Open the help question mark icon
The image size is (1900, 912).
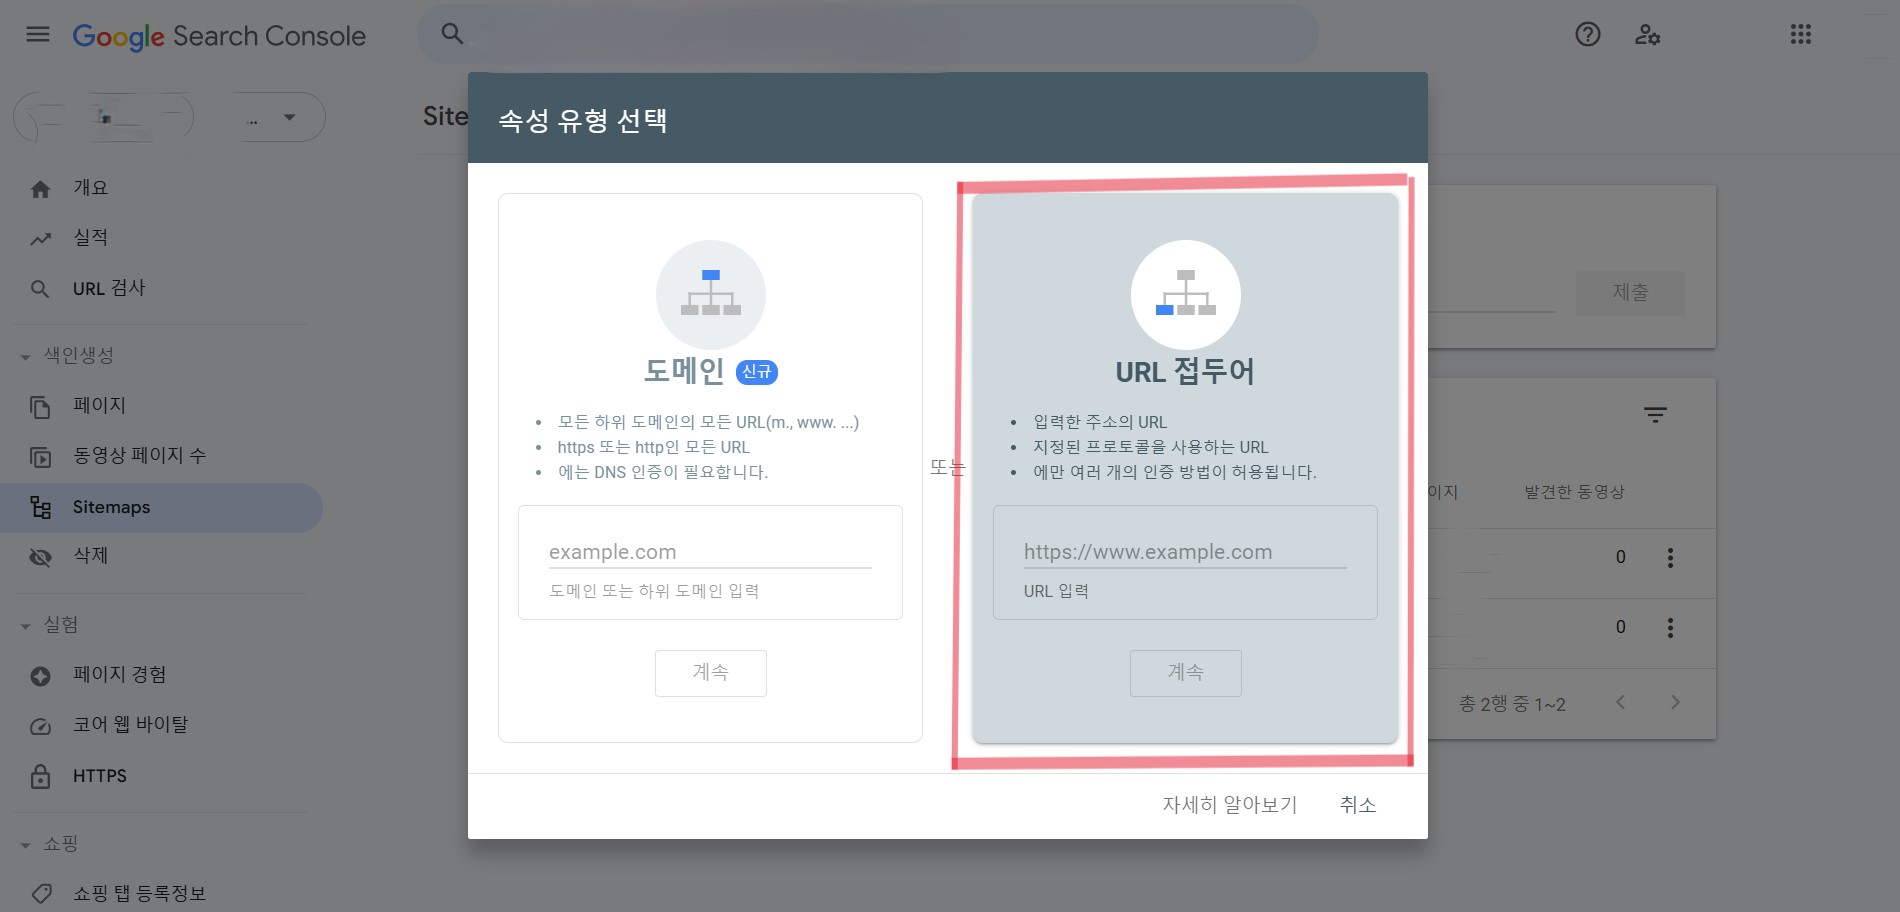click(1588, 35)
